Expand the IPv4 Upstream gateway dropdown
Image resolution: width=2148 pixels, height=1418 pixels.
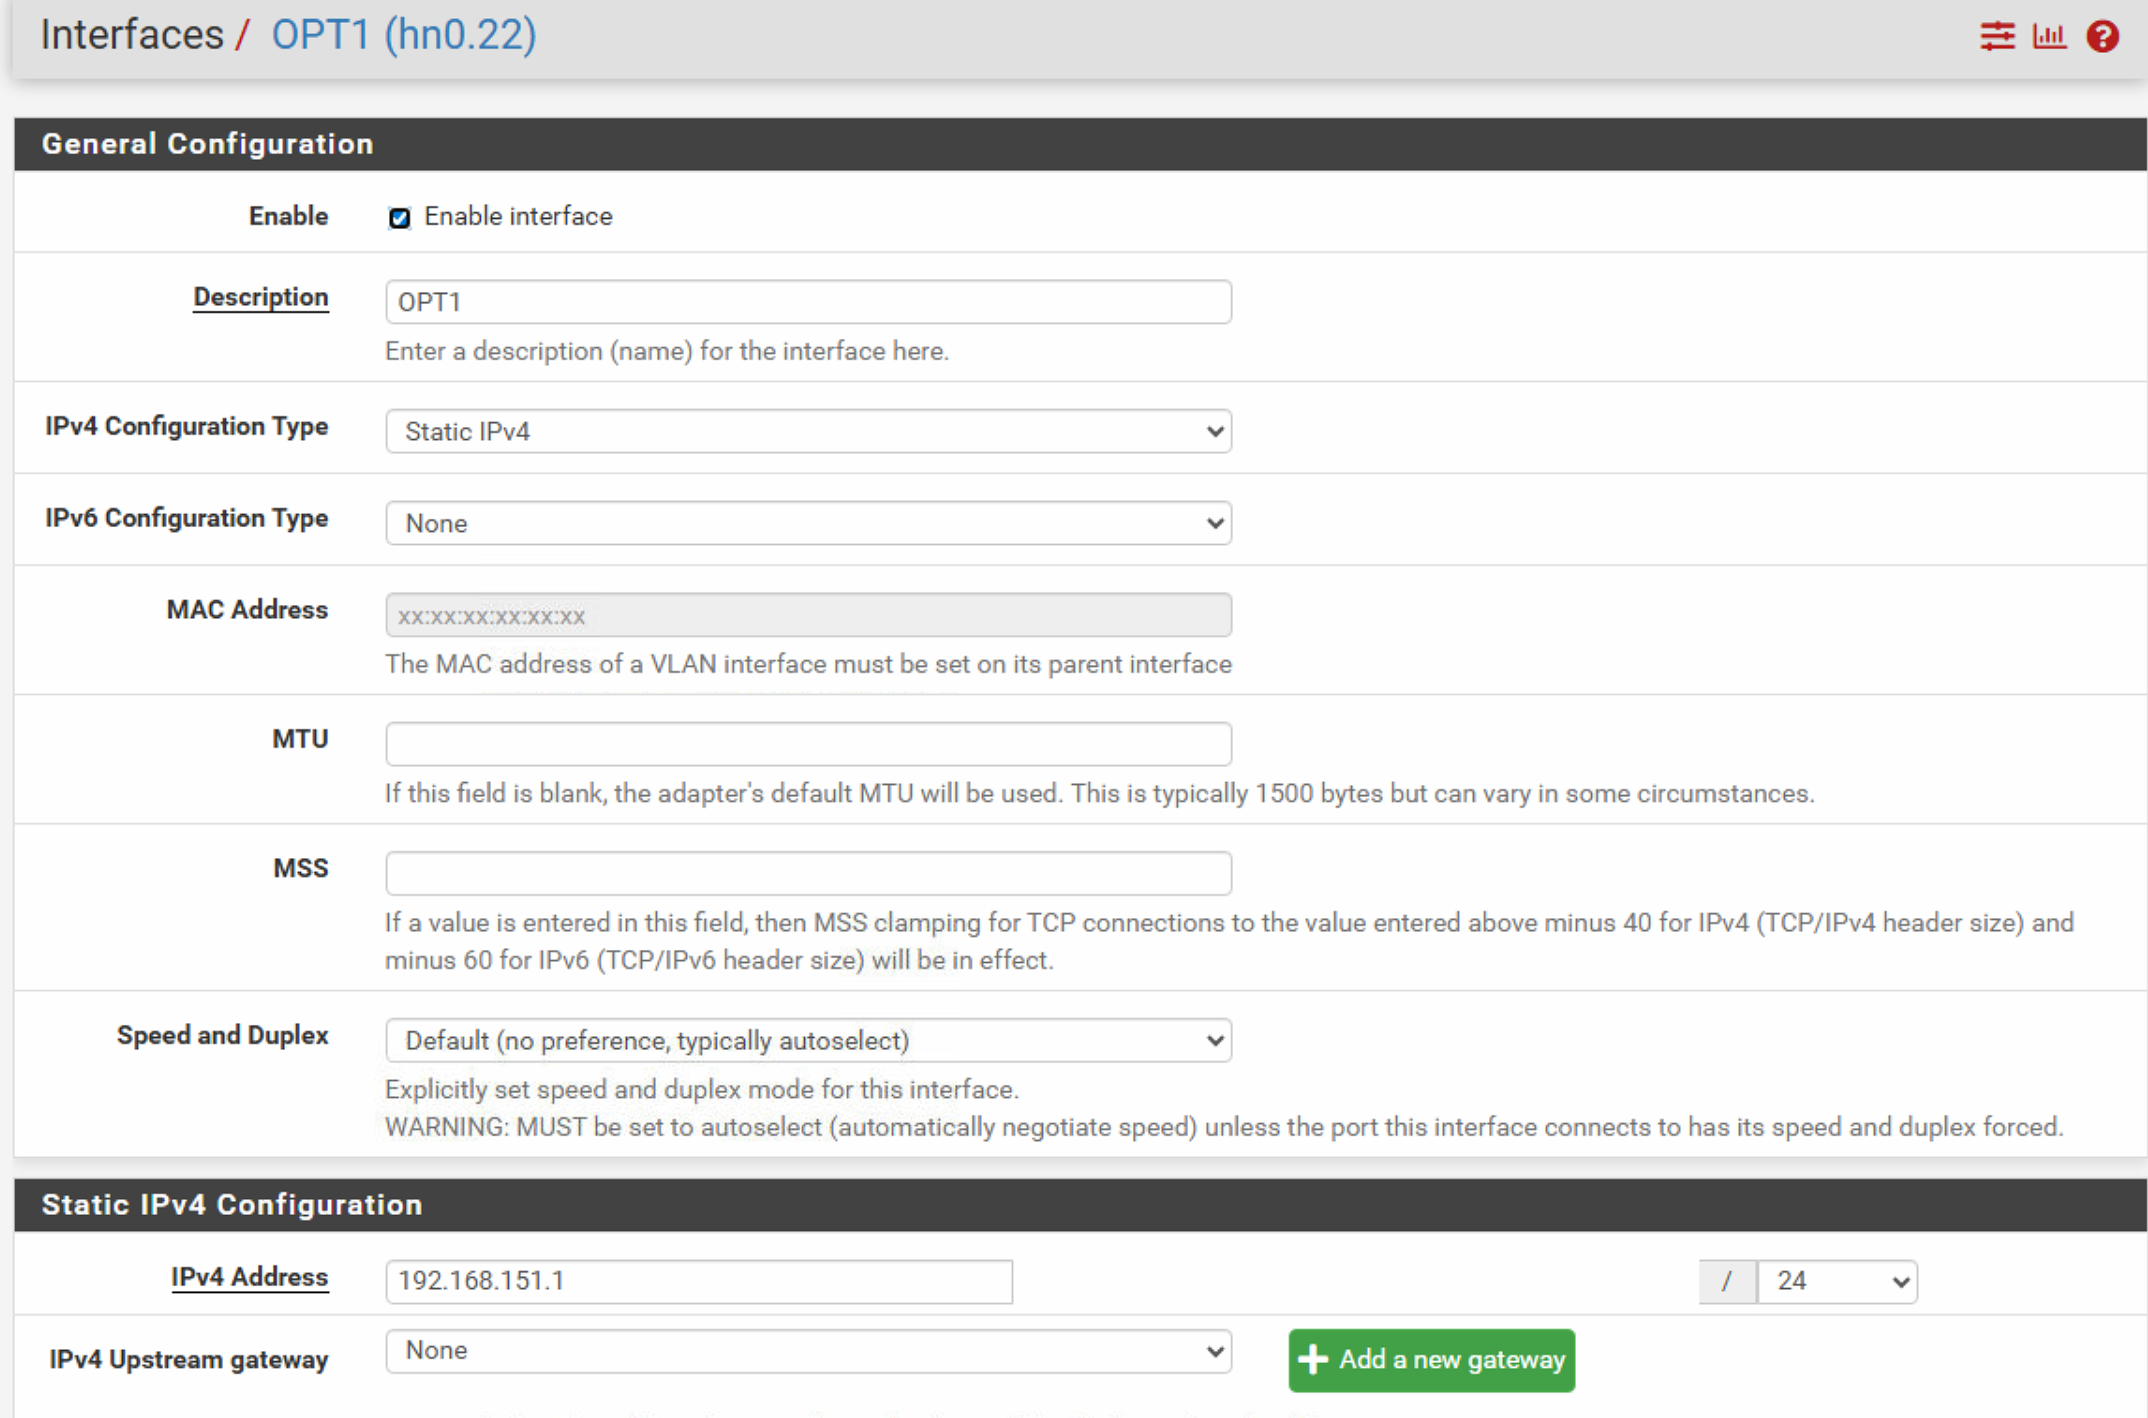pyautogui.click(x=808, y=1351)
